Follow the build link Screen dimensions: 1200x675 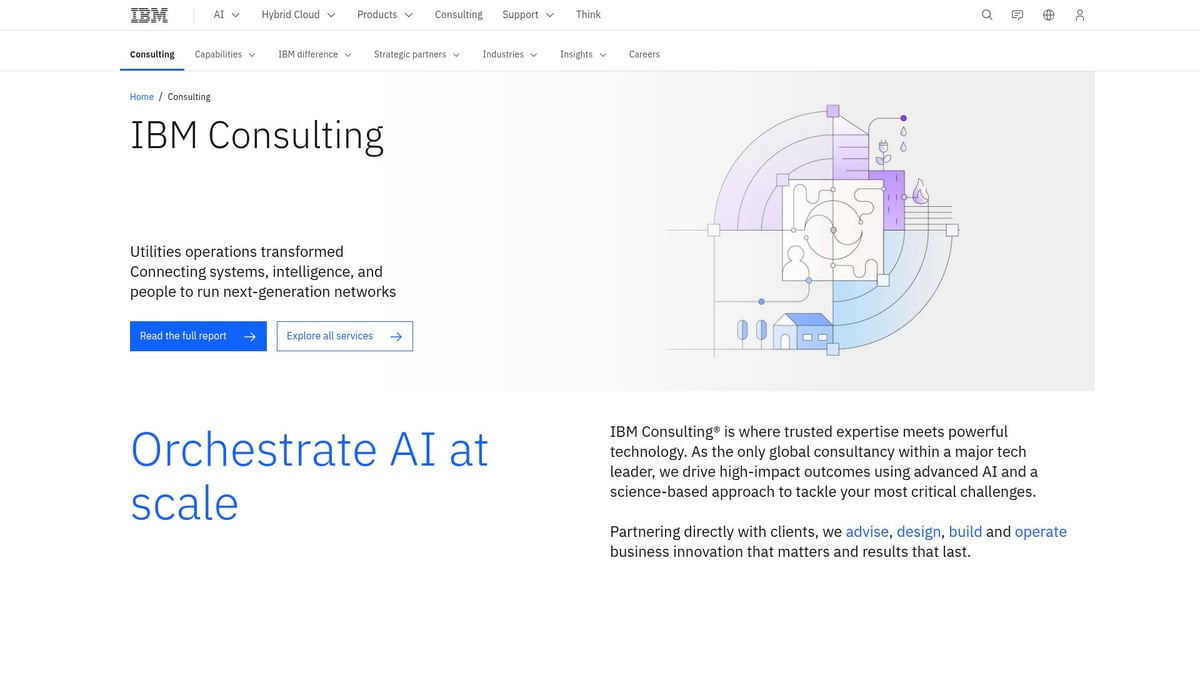[x=965, y=532]
